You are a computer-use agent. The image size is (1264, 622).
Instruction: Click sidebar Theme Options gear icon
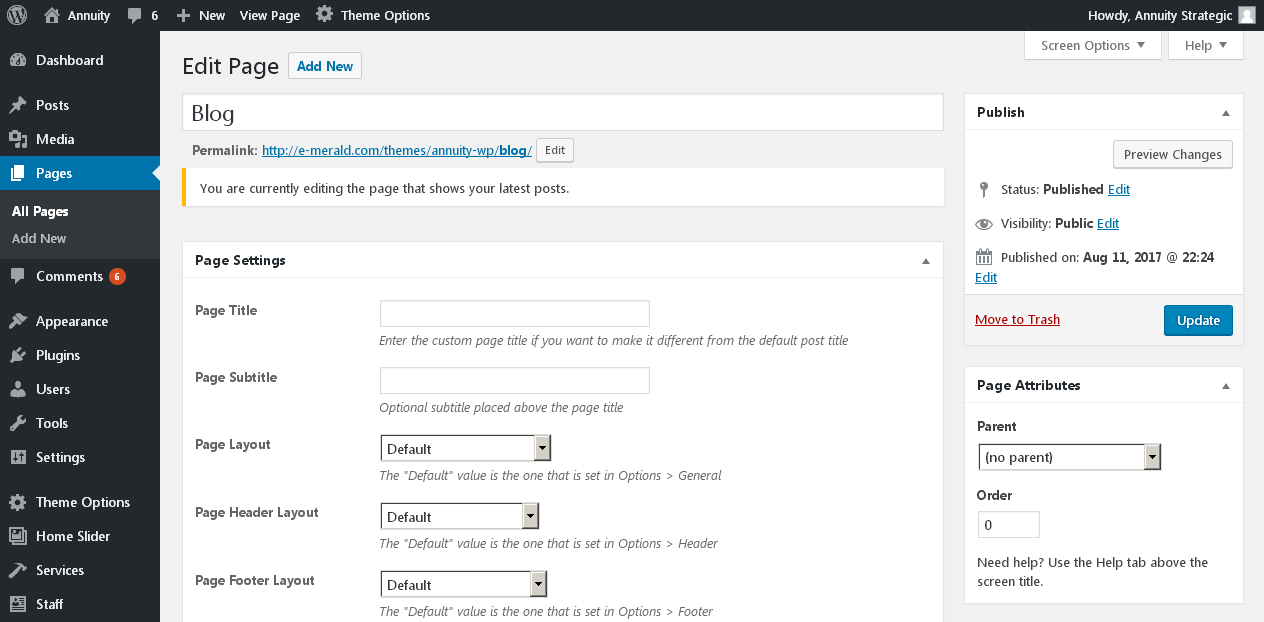[18, 502]
